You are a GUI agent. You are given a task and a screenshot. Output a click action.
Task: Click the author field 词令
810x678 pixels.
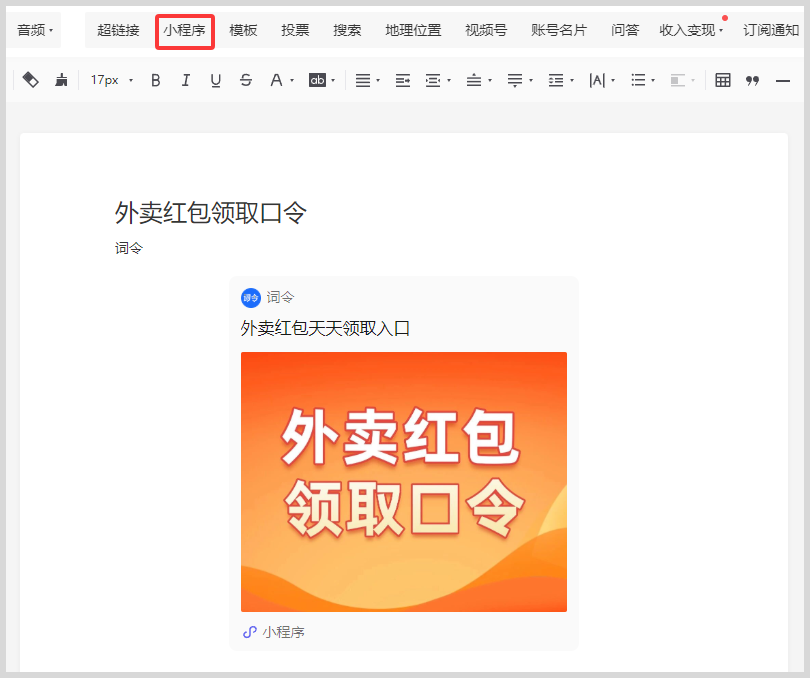[x=129, y=248]
